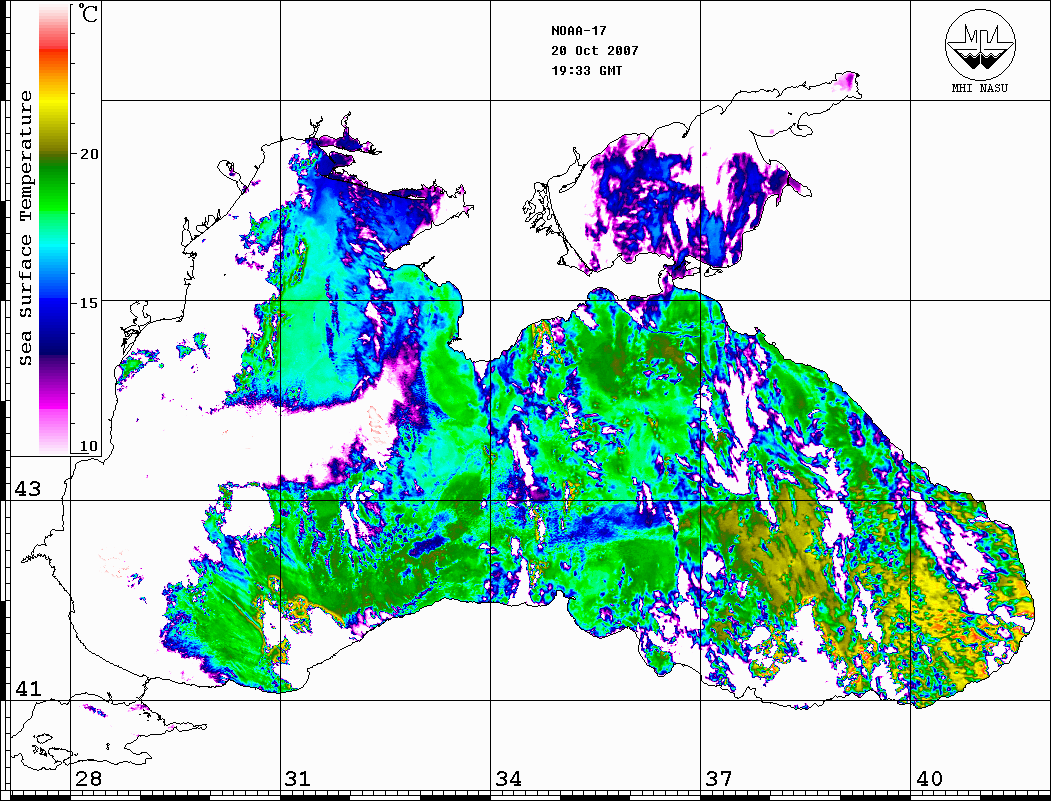Click the temperature color scale bar
The width and height of the screenshot is (1051, 801).
pos(54,229)
